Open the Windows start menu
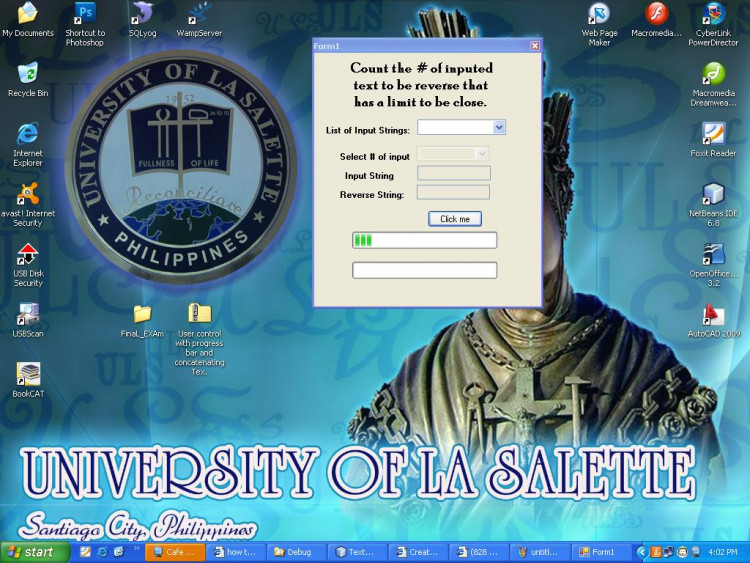 (x=34, y=552)
